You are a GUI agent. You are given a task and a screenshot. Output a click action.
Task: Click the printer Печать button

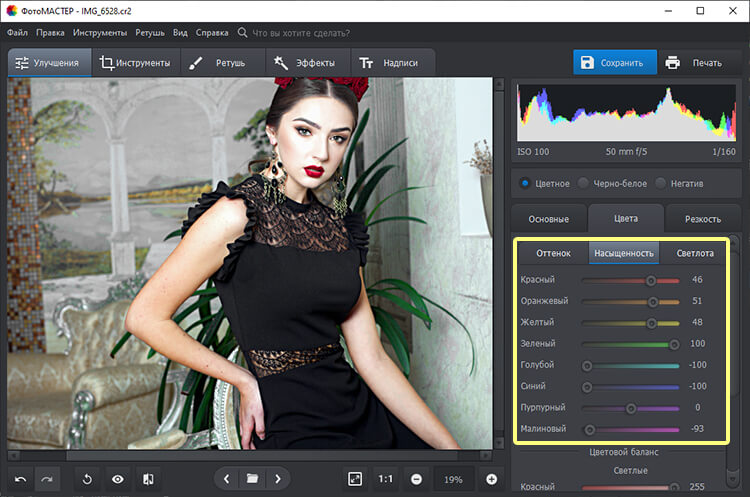click(694, 63)
